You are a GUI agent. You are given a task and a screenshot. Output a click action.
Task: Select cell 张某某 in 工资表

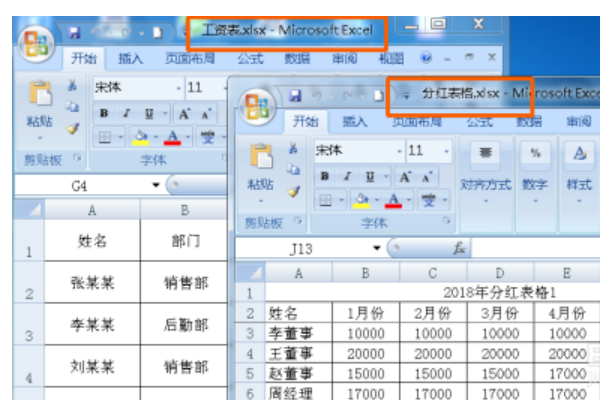[x=92, y=282]
